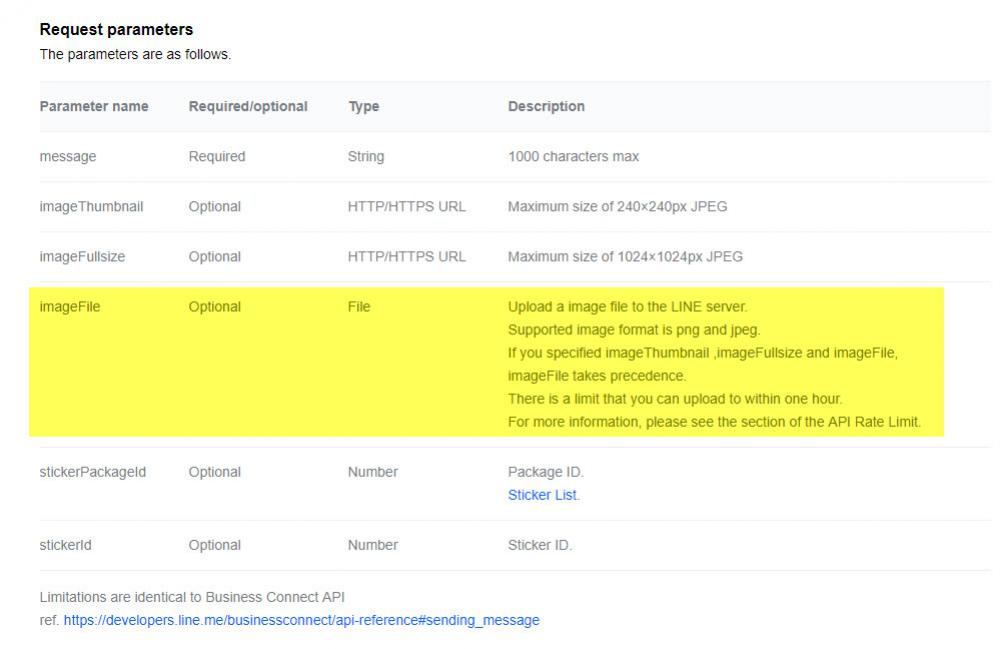Click the File type cell for imageFile
The height and width of the screenshot is (649, 1003).
pos(359,307)
